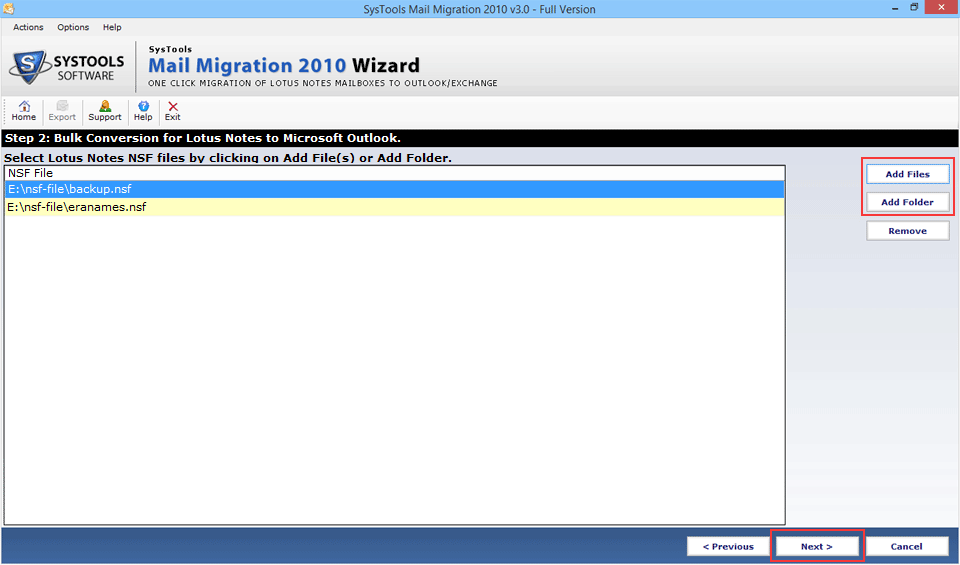Cancel the migration wizard

click(906, 547)
